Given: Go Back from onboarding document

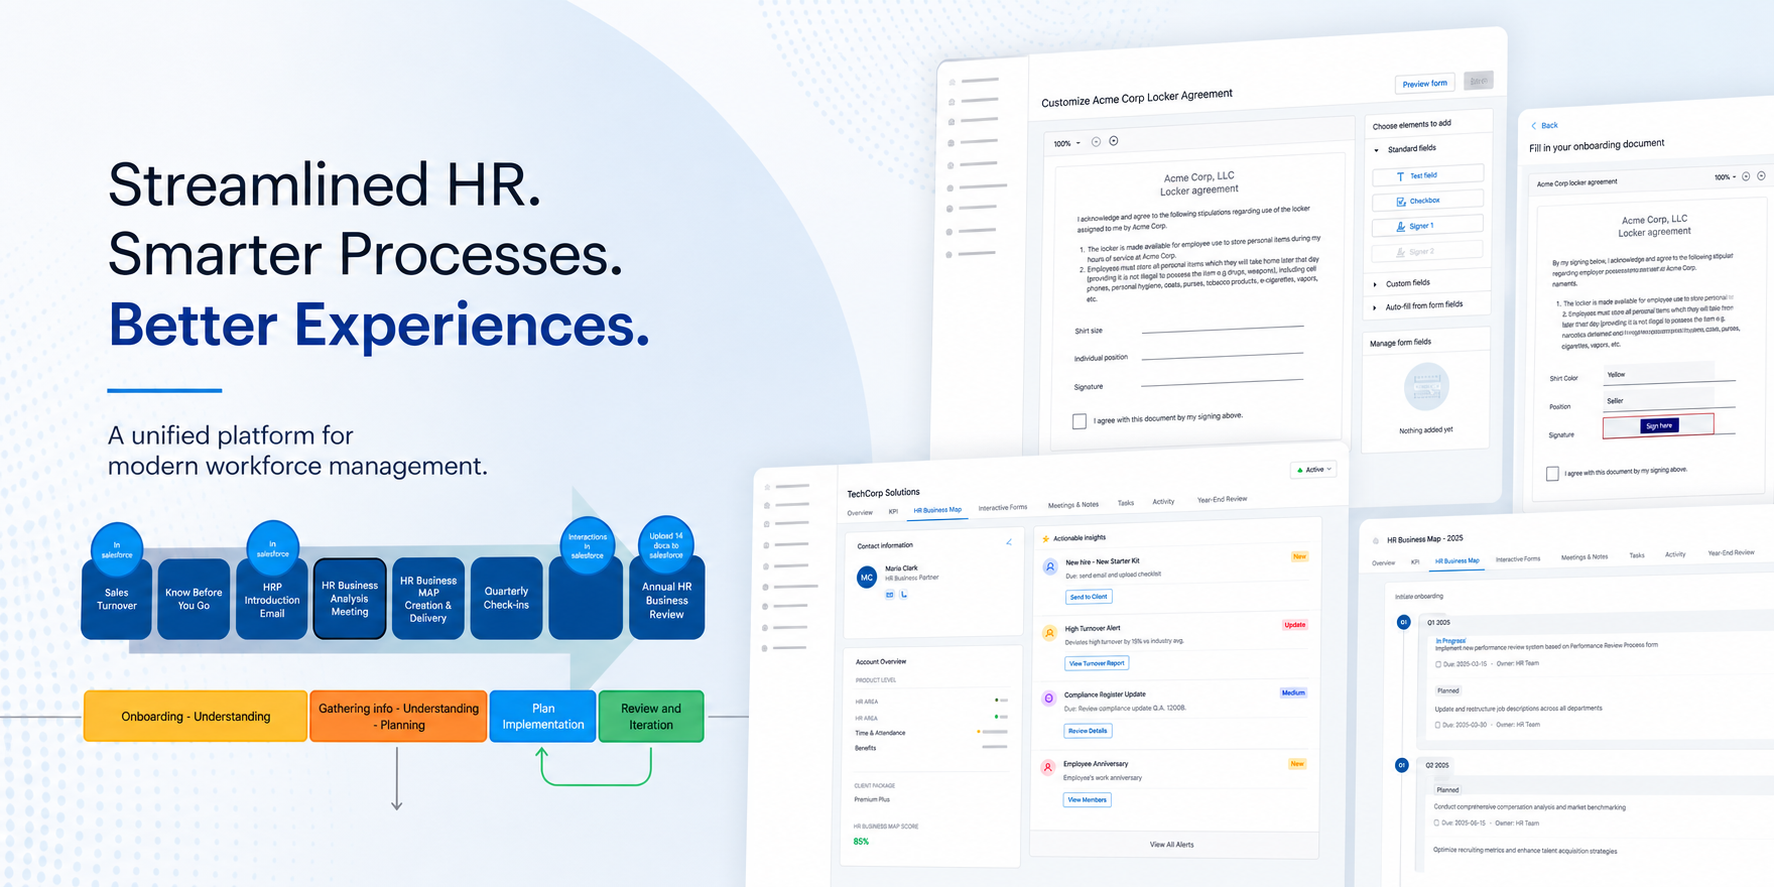Looking at the screenshot, I should [1545, 126].
